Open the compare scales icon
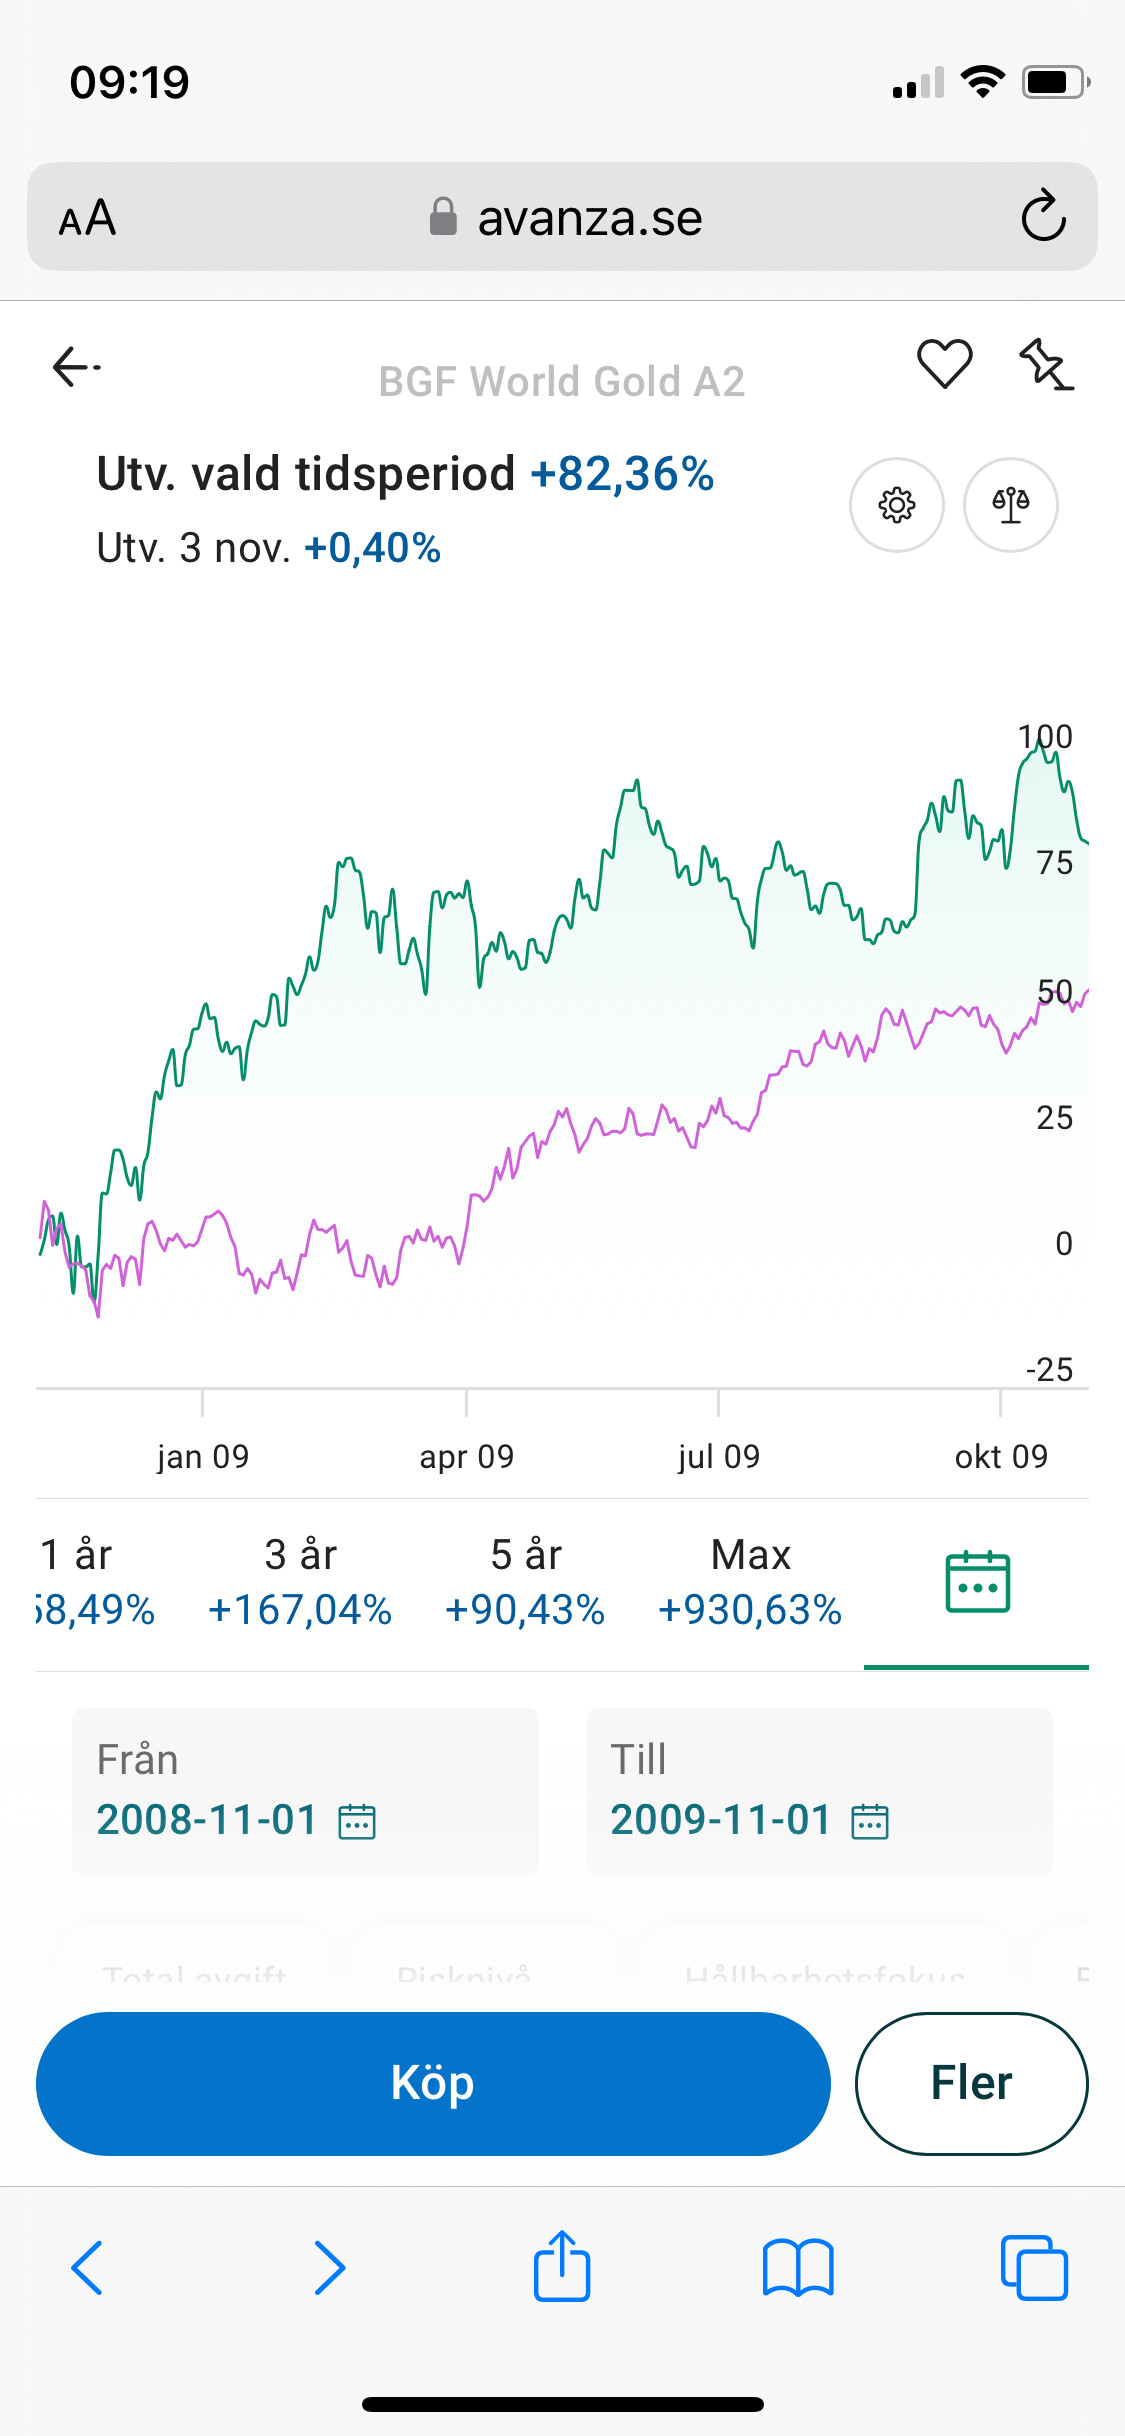 click(1010, 505)
